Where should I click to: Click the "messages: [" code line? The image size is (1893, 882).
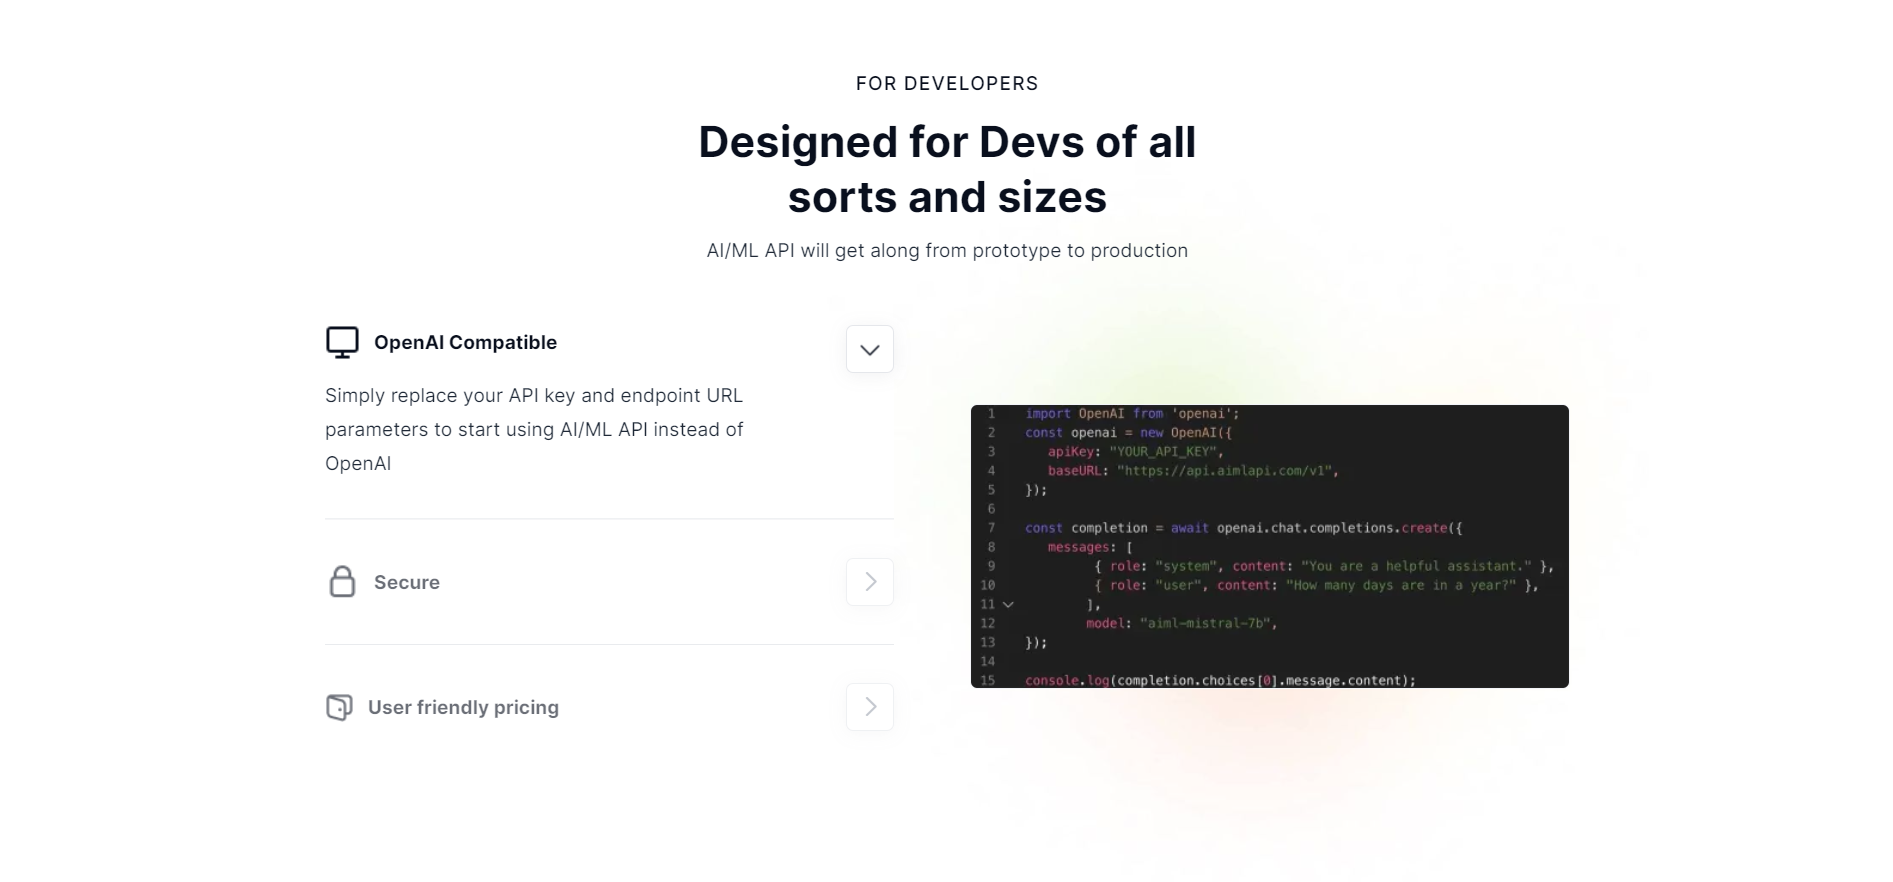point(1090,547)
